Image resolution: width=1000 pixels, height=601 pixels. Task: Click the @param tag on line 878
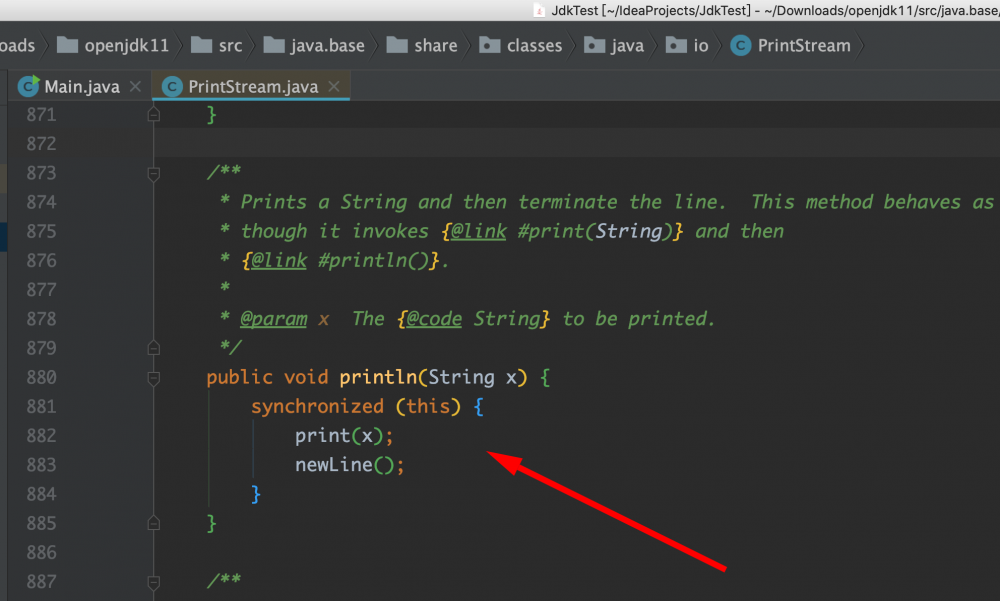274,319
